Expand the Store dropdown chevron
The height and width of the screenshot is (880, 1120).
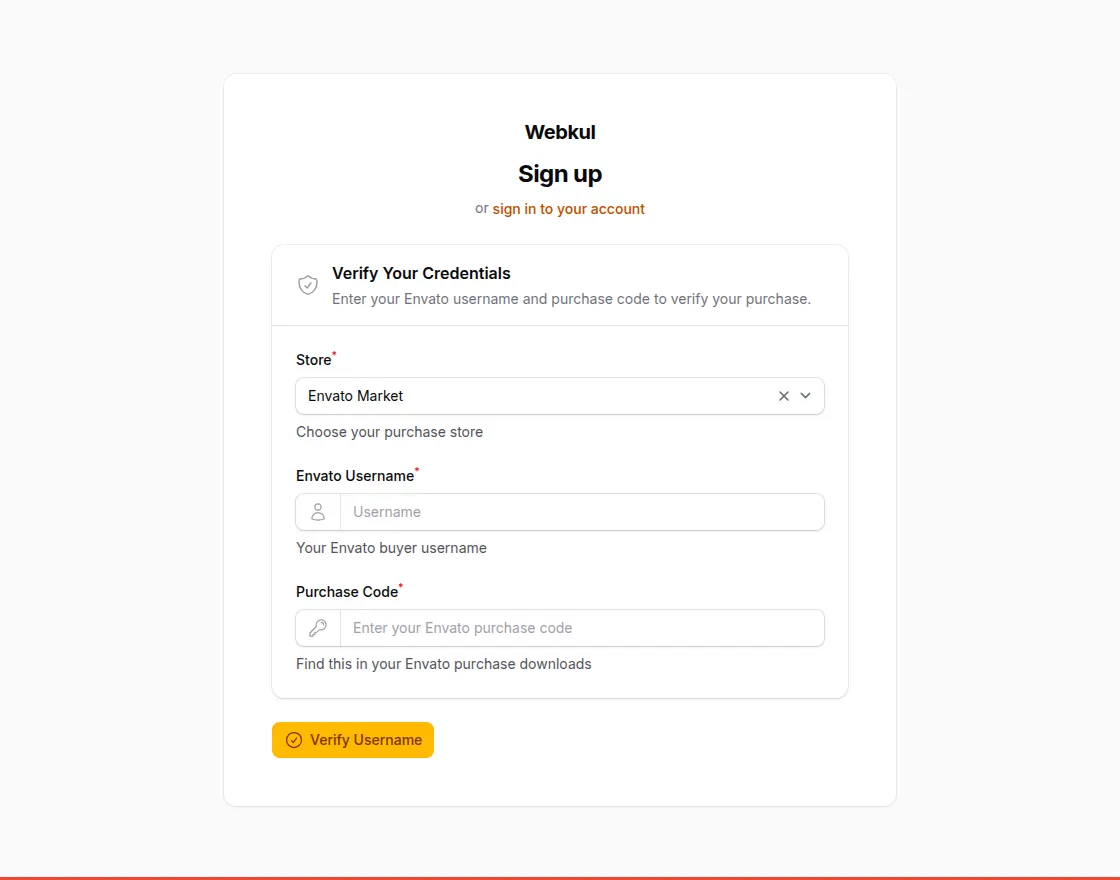point(806,396)
